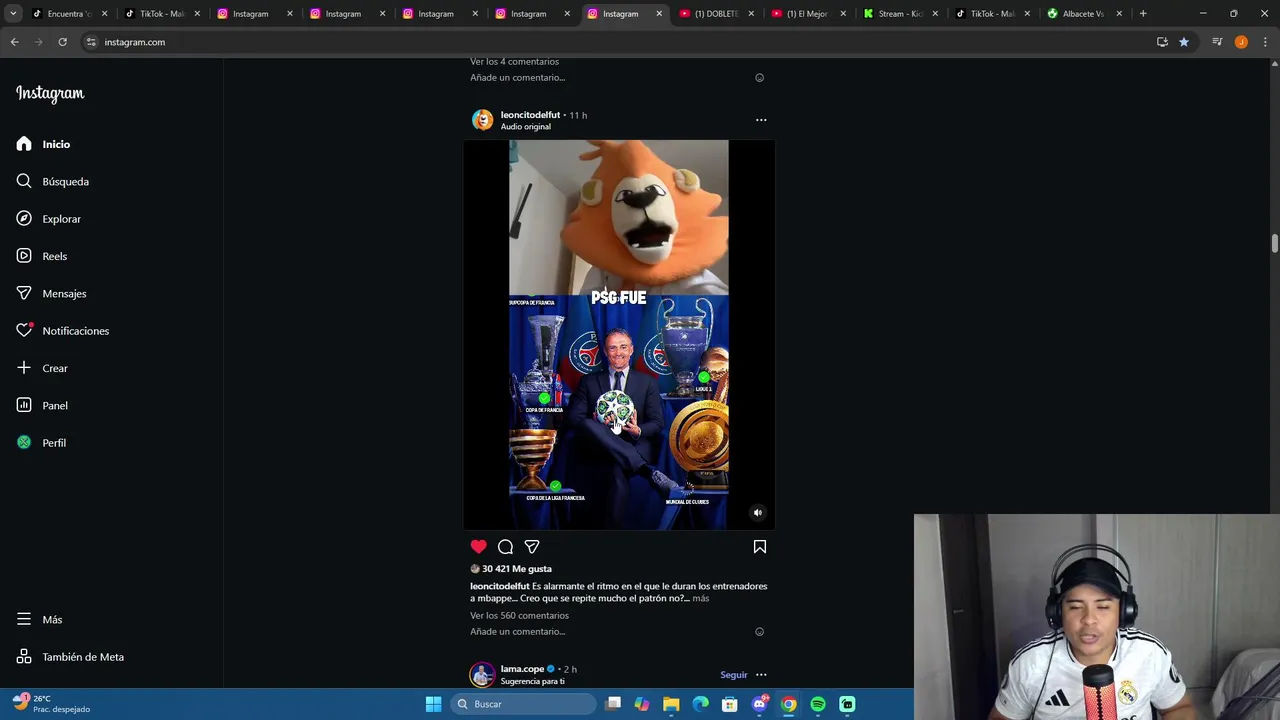Open Copilot from the taskbar

pos(642,704)
